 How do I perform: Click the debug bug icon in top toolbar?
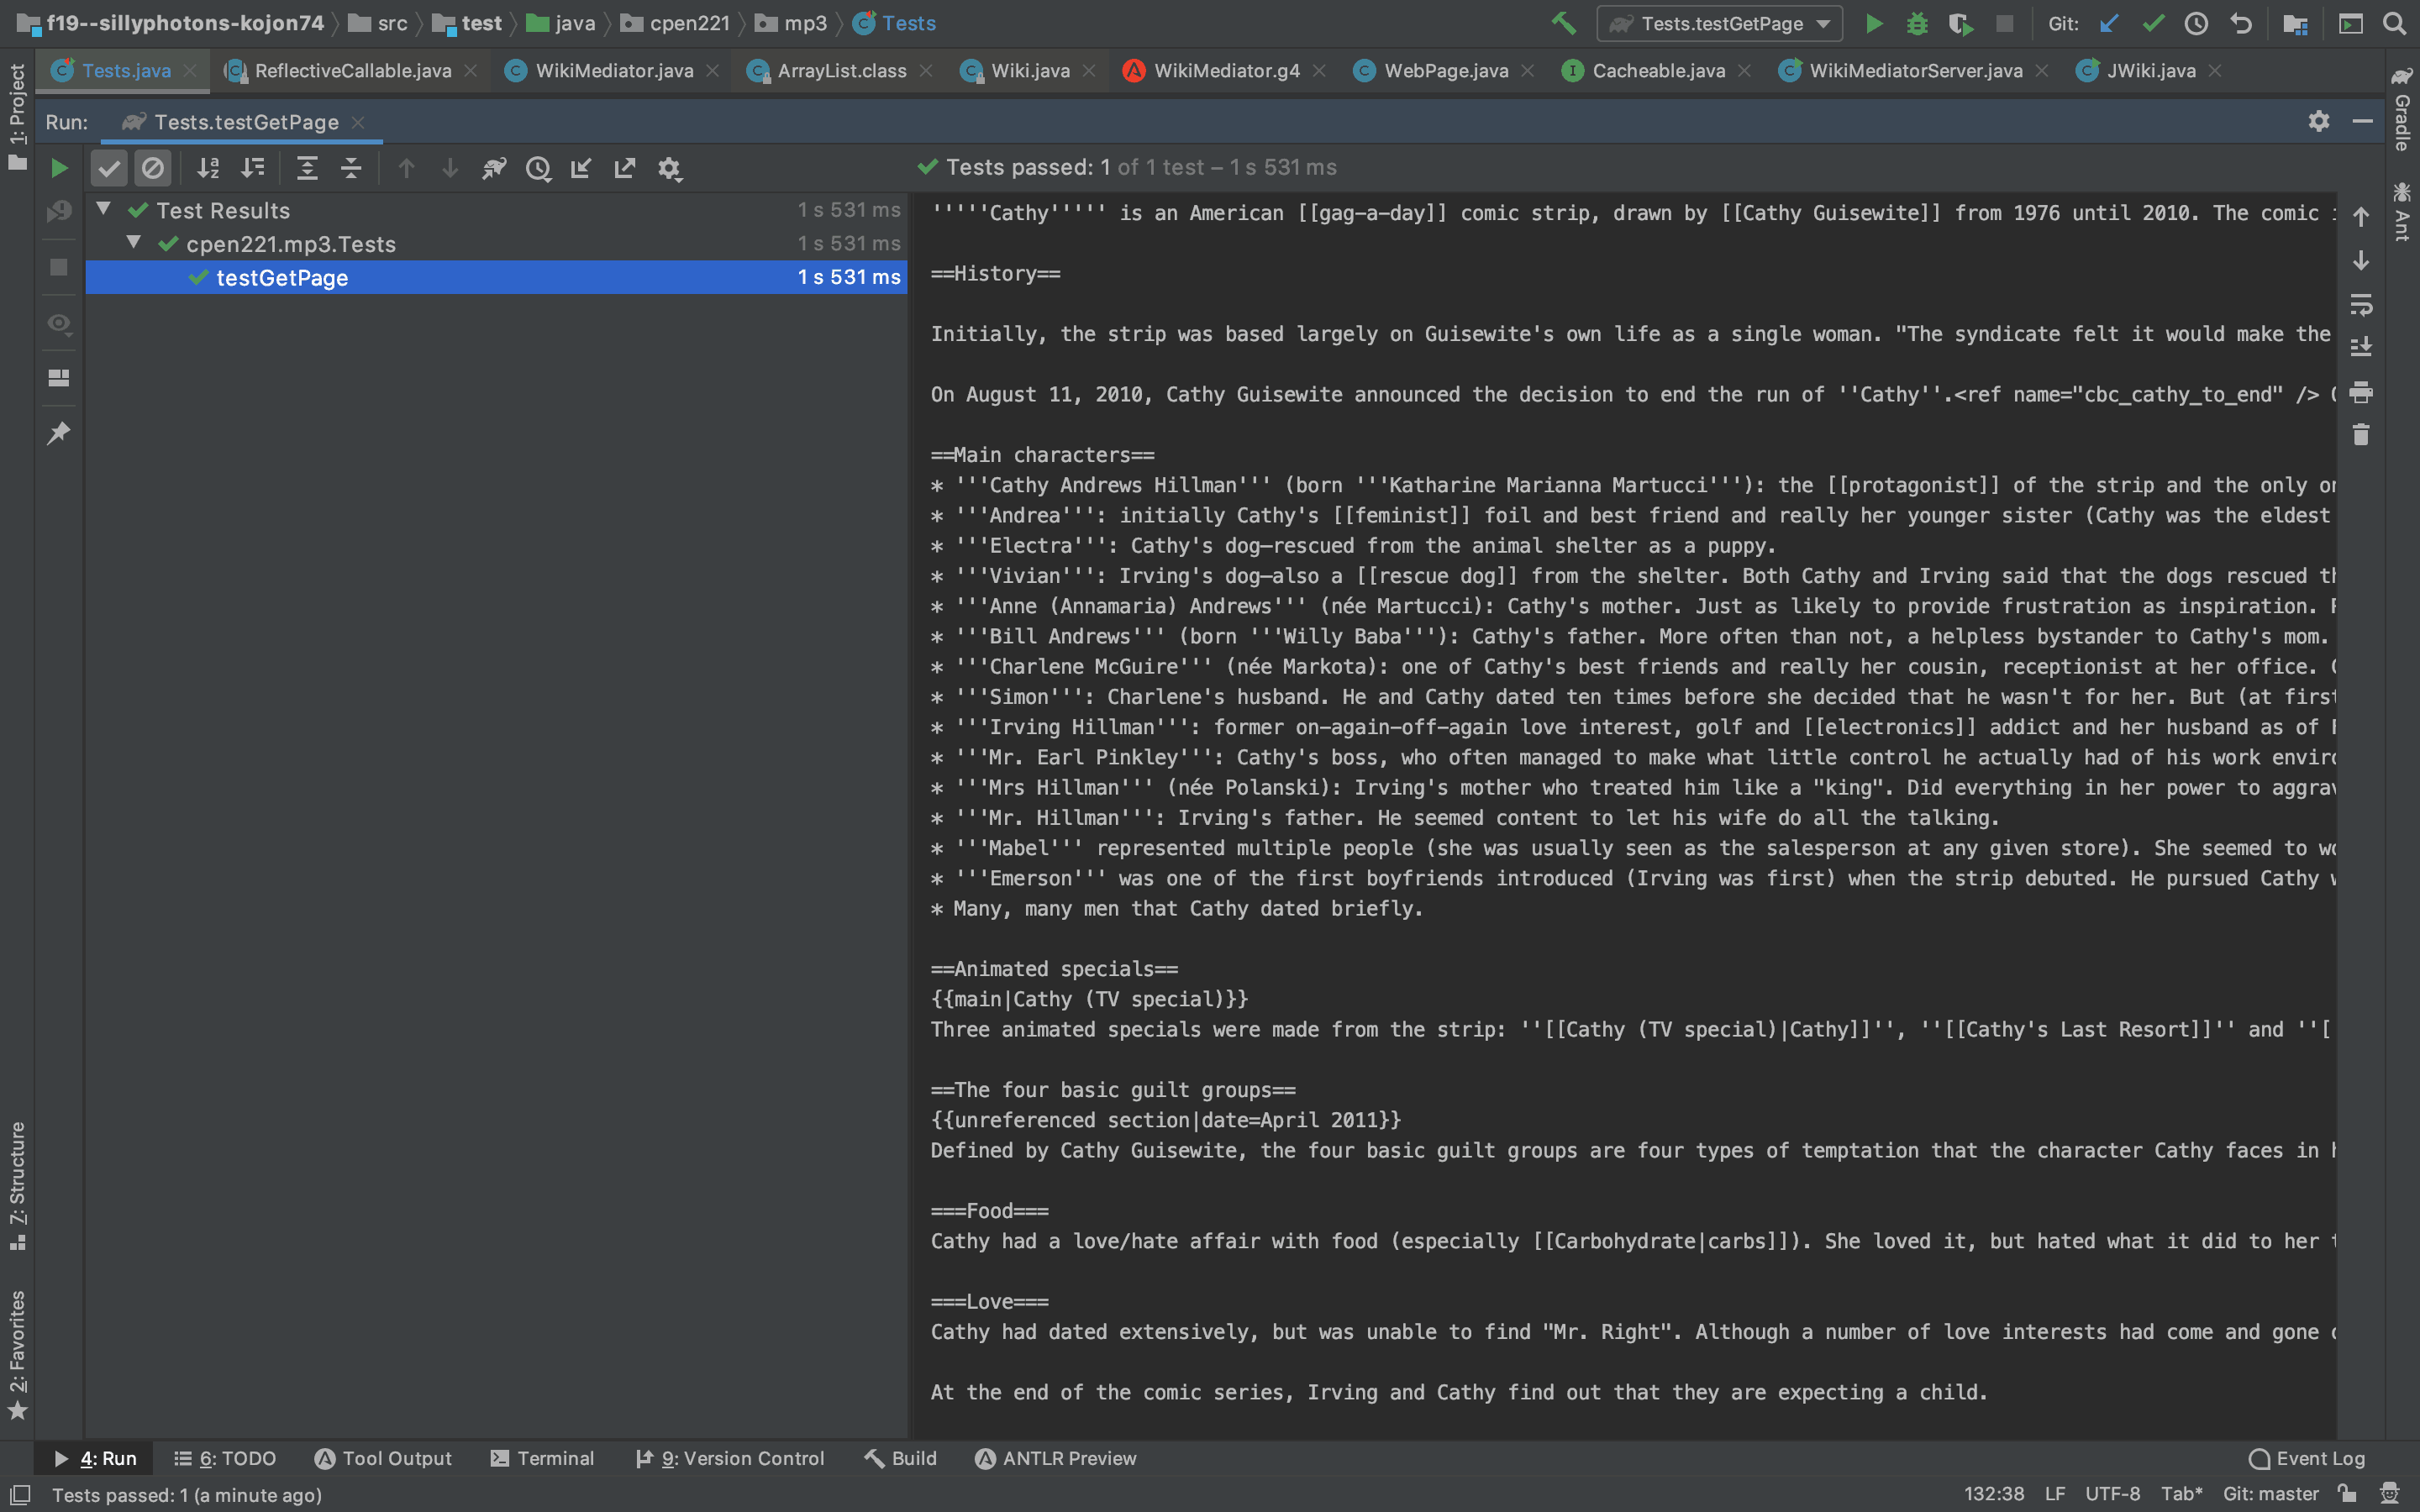[x=1917, y=24]
